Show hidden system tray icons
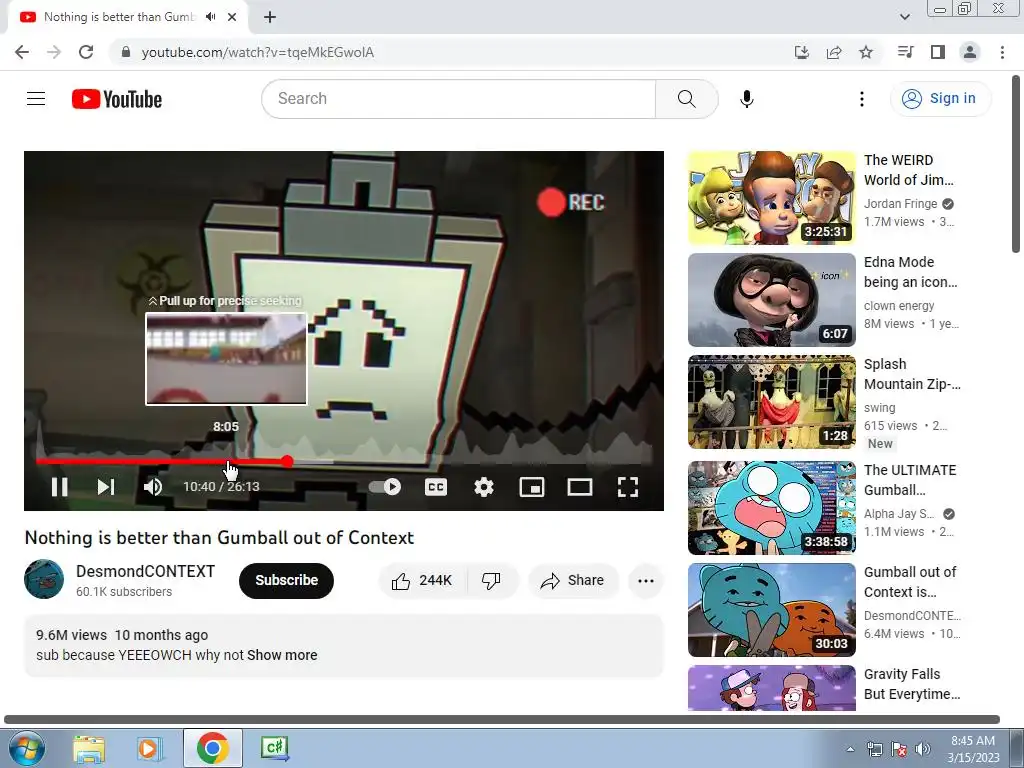 [850, 749]
